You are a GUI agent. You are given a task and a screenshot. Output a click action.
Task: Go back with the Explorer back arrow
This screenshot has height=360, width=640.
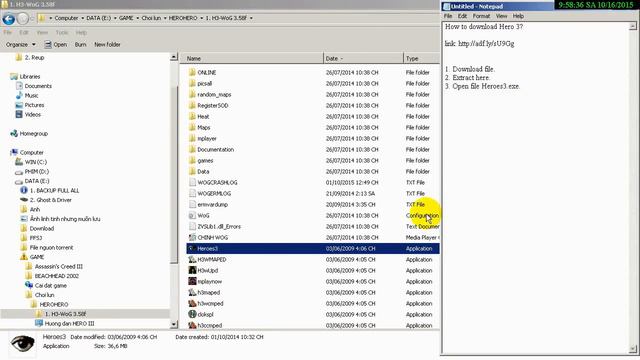pyautogui.click(x=9, y=18)
